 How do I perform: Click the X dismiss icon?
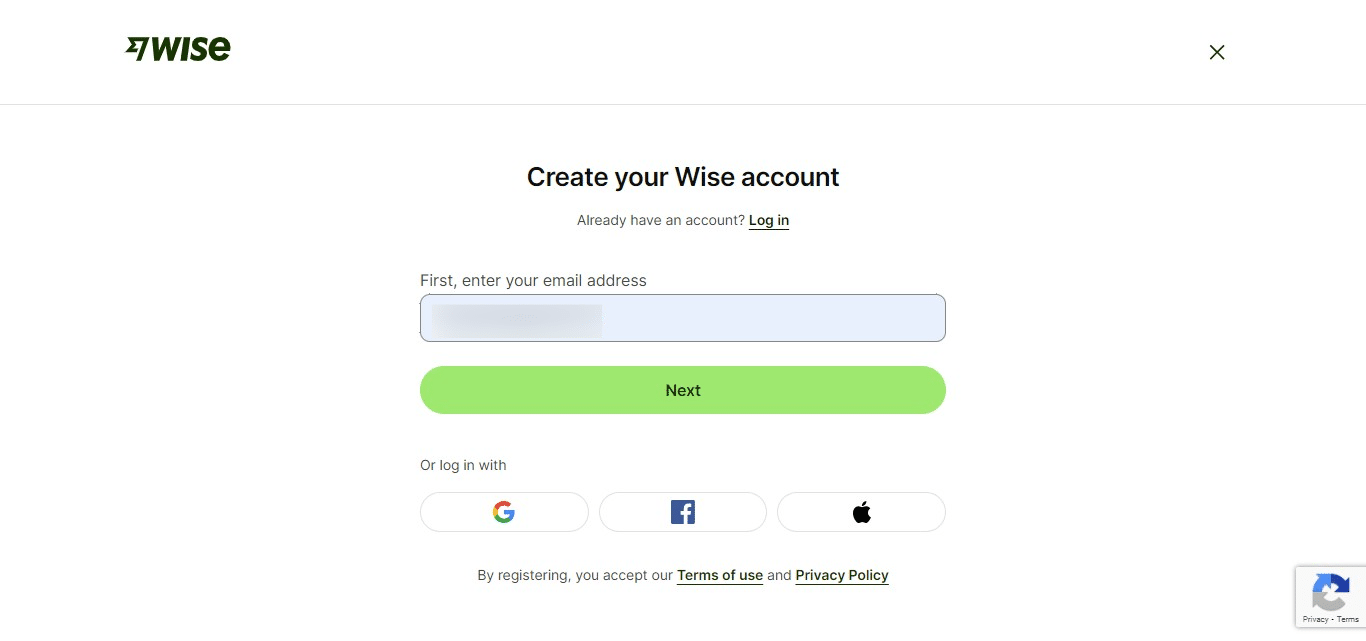click(1217, 52)
